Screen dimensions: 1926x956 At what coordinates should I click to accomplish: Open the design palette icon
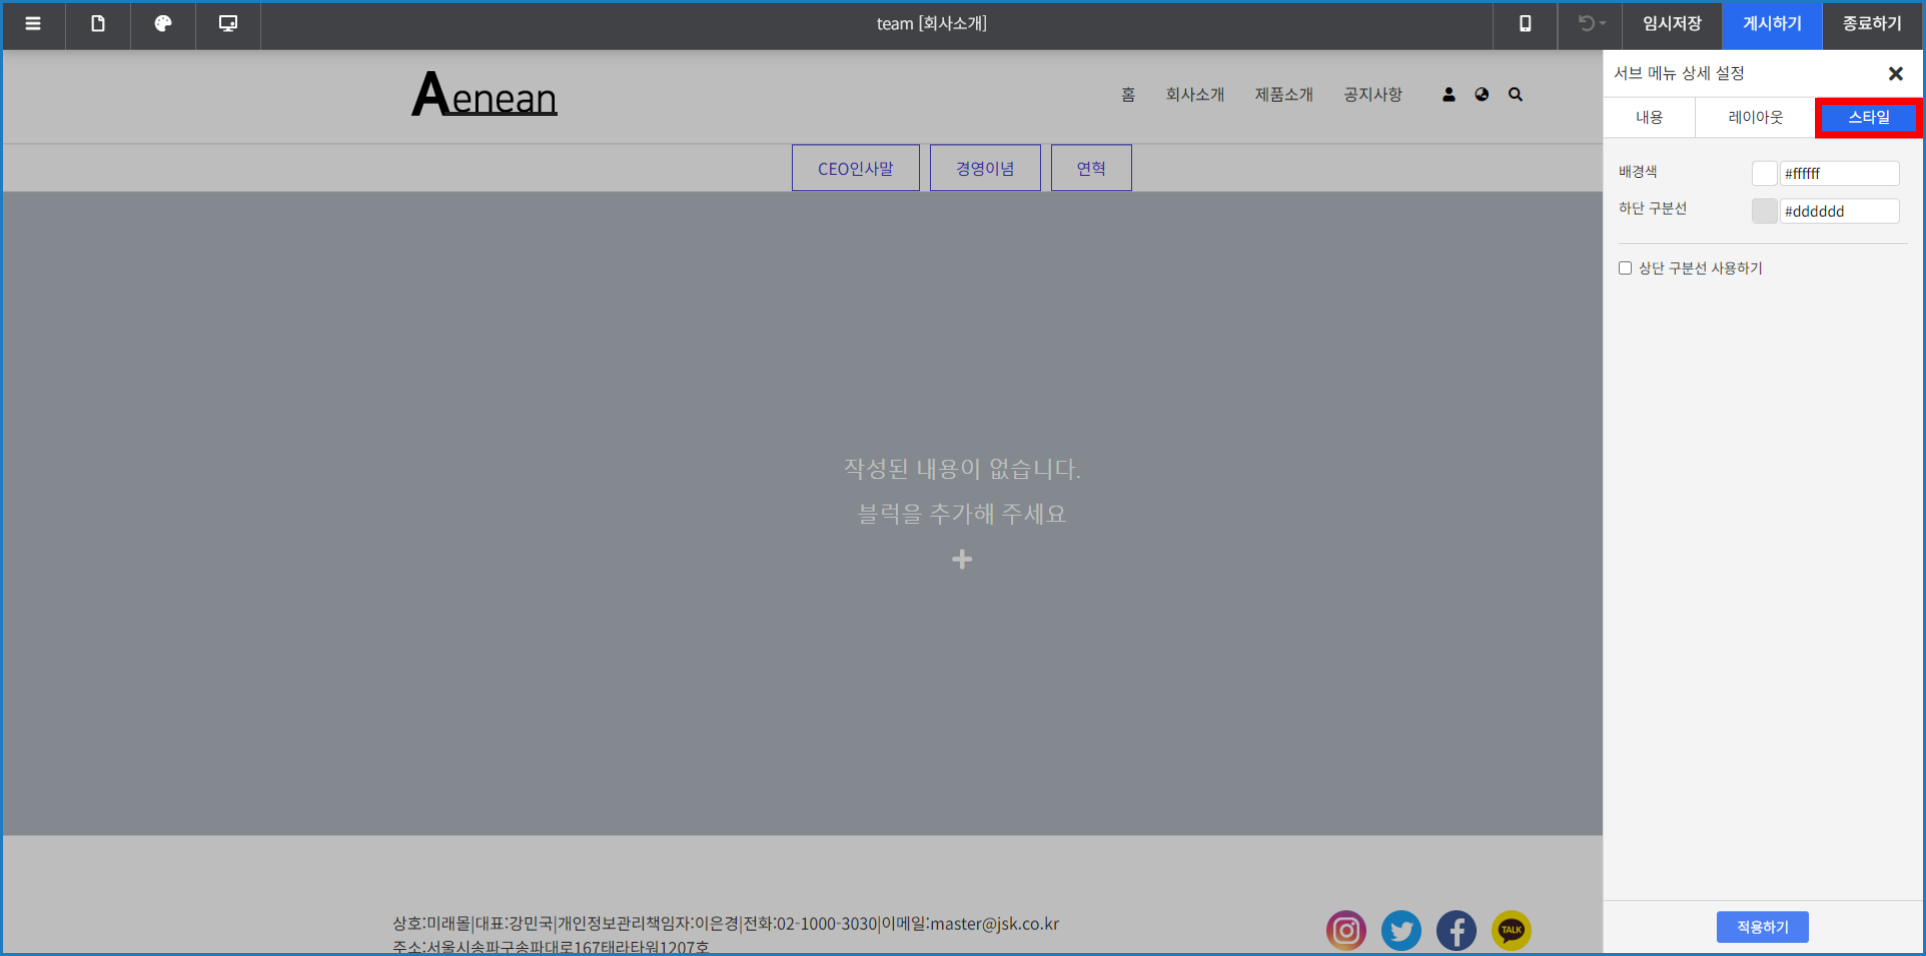163,24
